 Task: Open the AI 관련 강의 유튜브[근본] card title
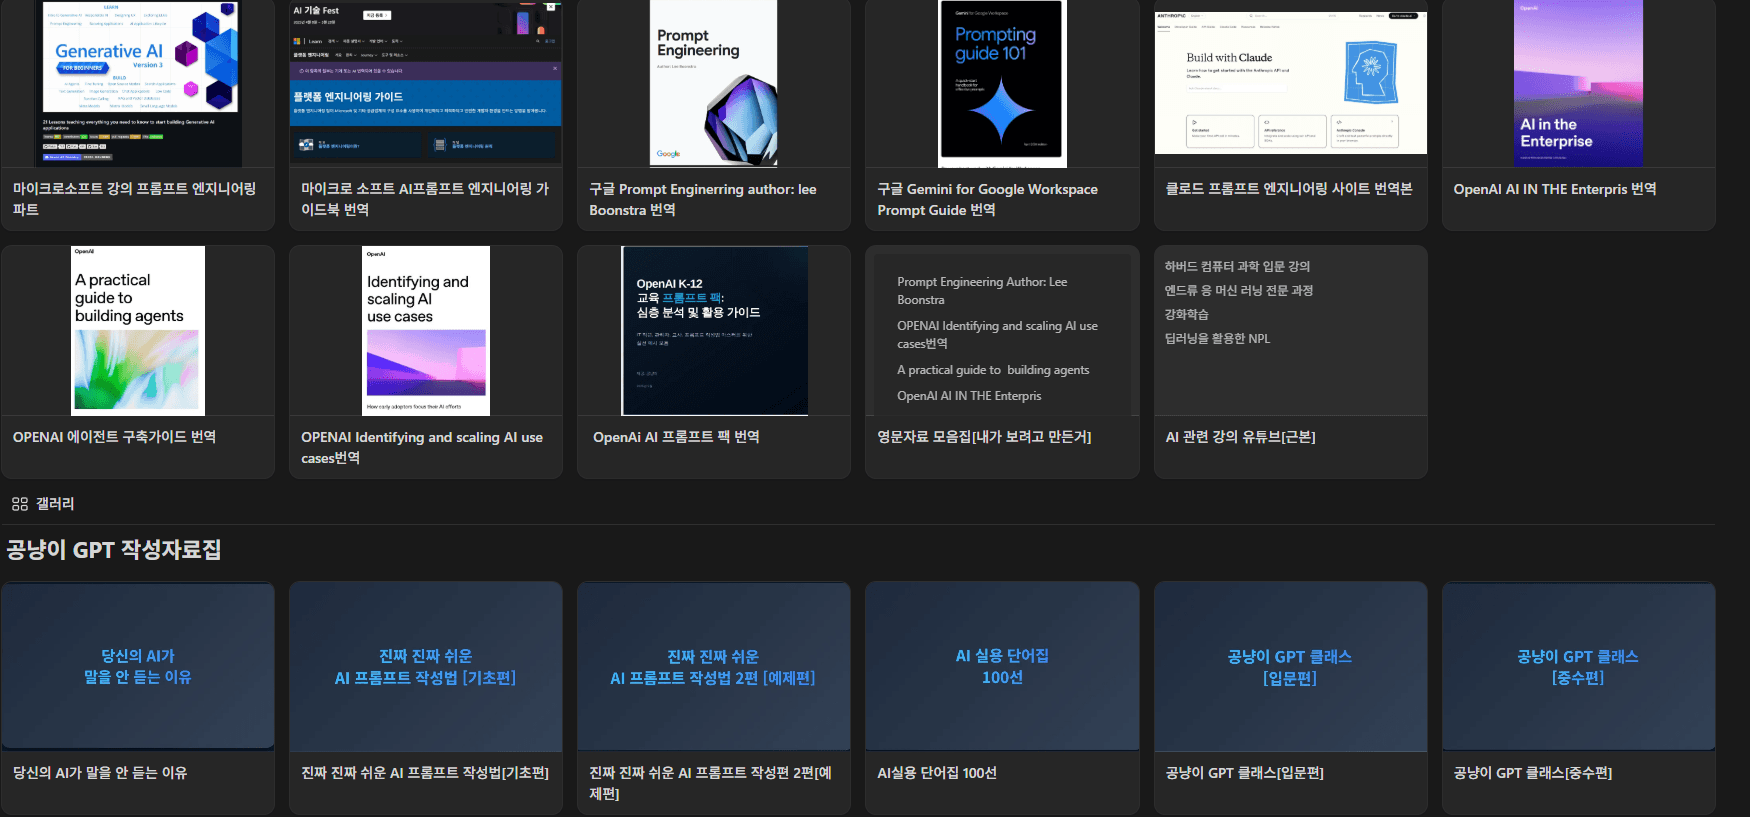click(x=1240, y=437)
